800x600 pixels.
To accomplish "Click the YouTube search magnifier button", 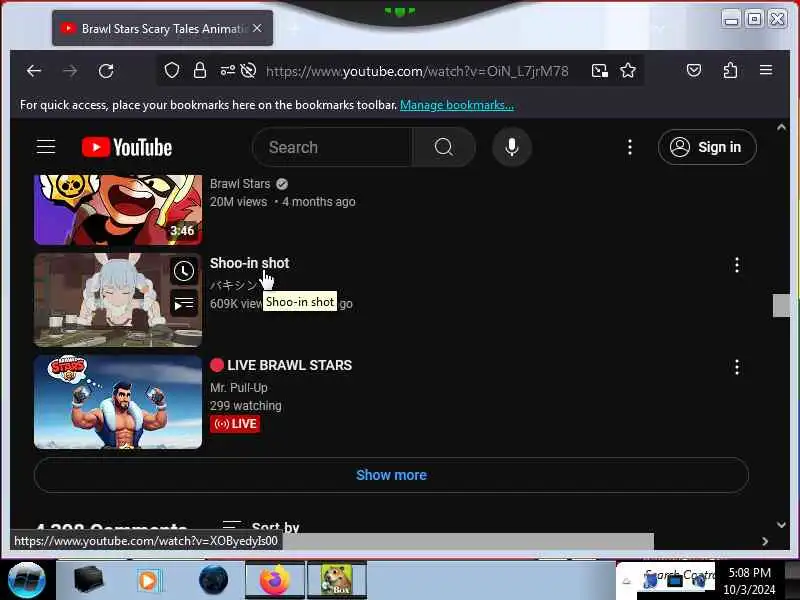I will 443,147.
